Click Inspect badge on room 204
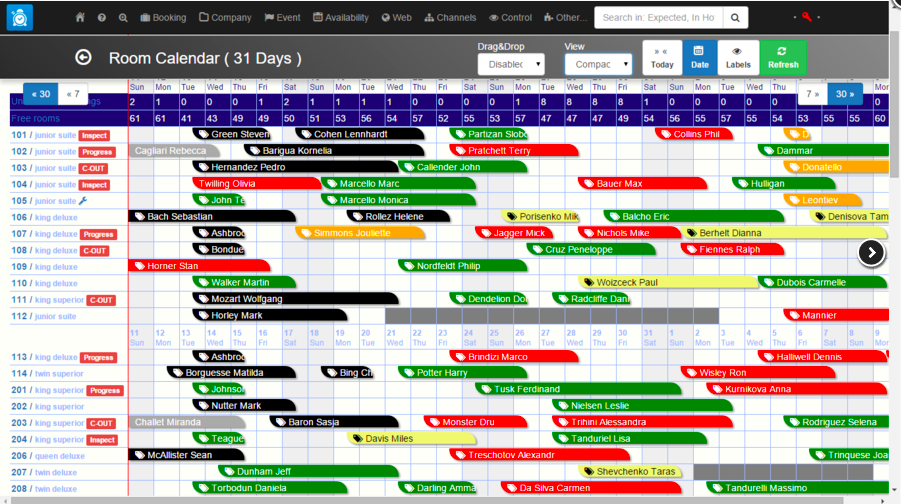 [x=102, y=440]
